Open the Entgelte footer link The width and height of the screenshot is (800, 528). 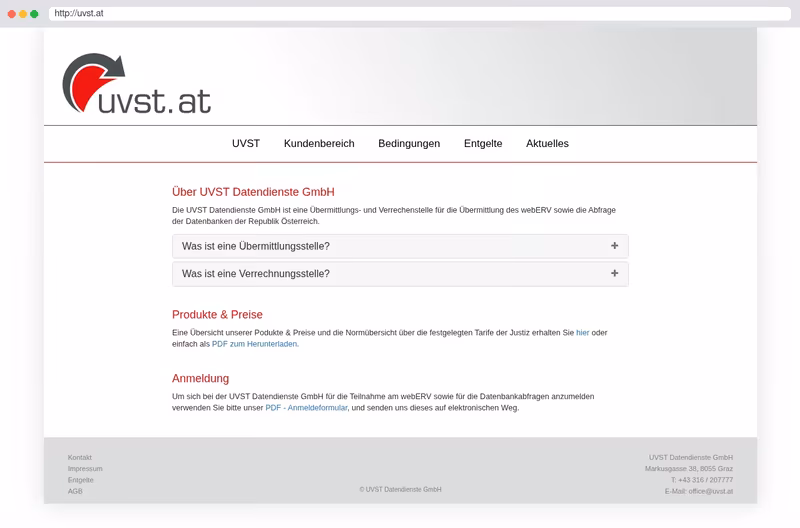pos(81,480)
